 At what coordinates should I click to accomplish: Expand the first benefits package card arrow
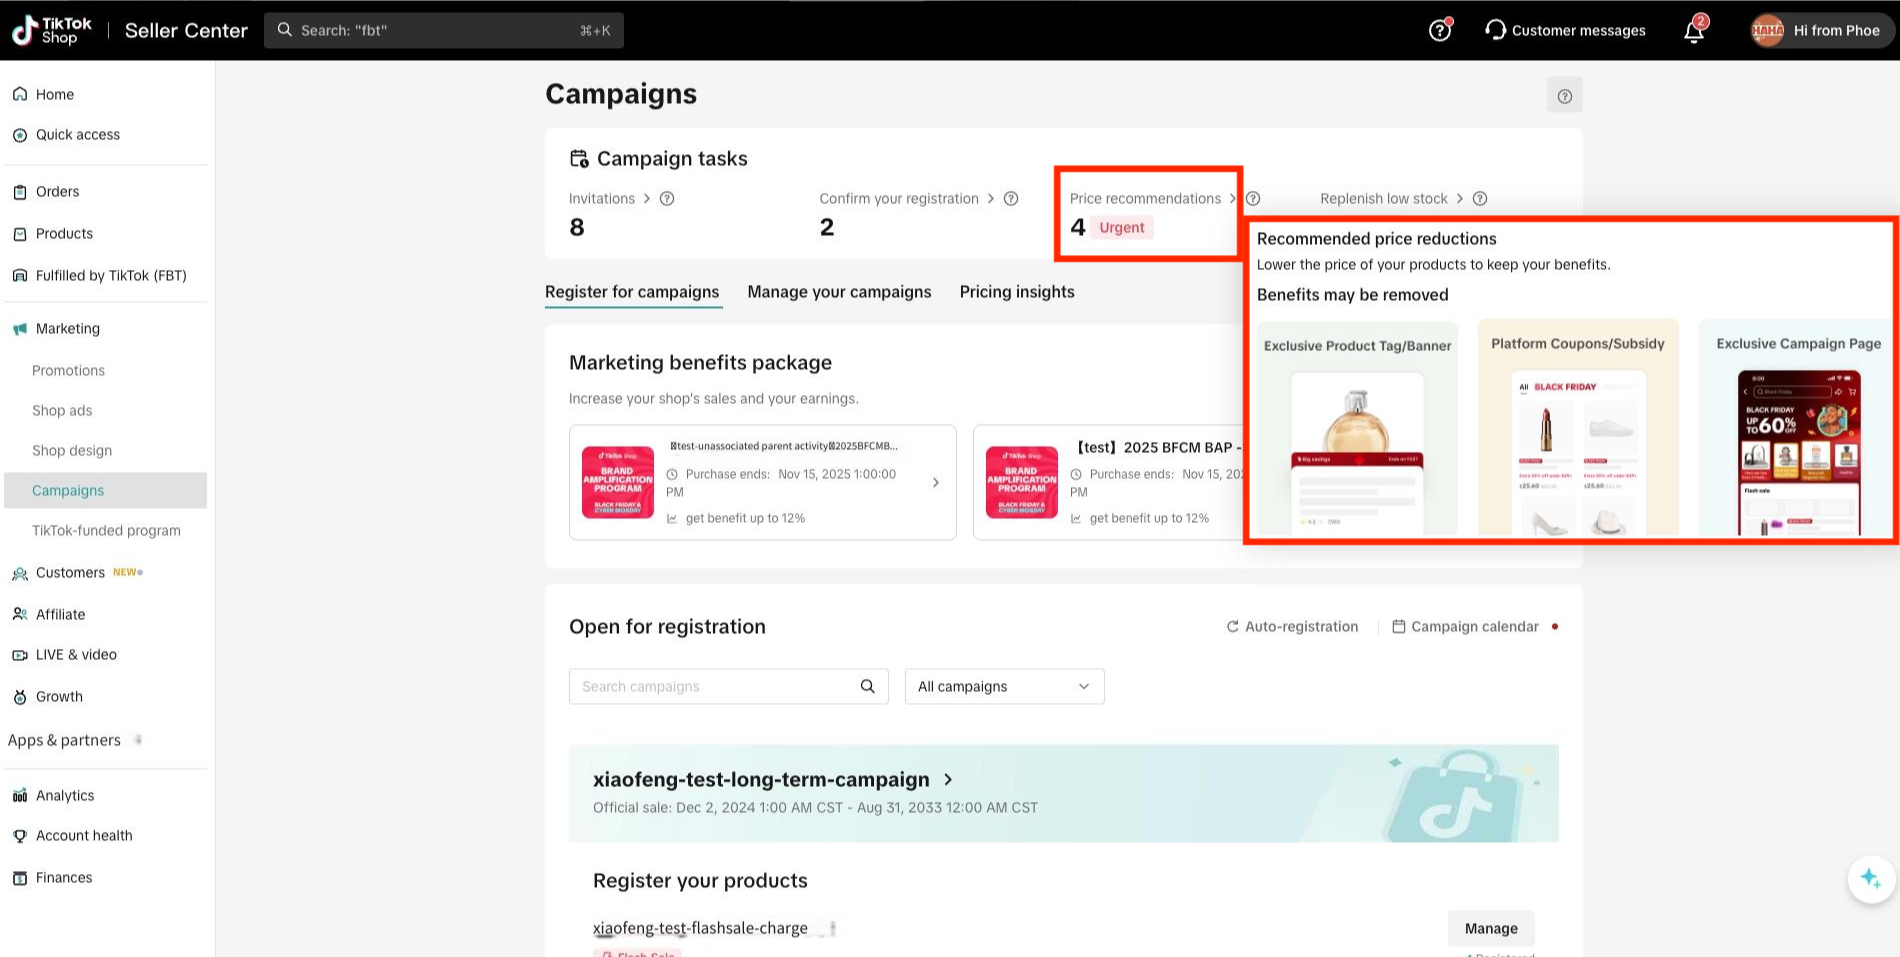click(x=935, y=483)
